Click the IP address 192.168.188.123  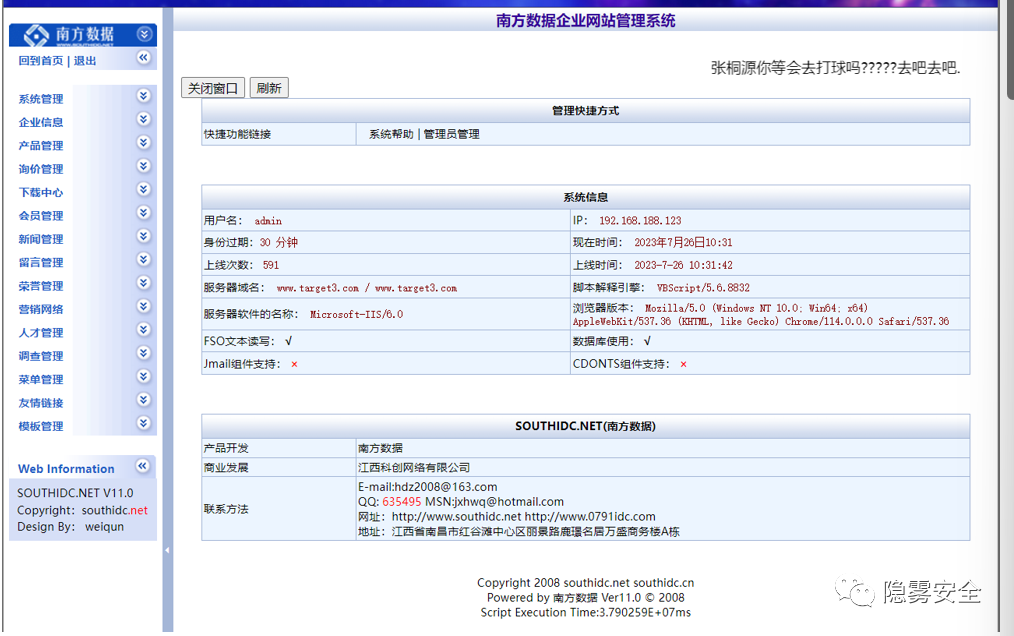pyautogui.click(x=640, y=221)
